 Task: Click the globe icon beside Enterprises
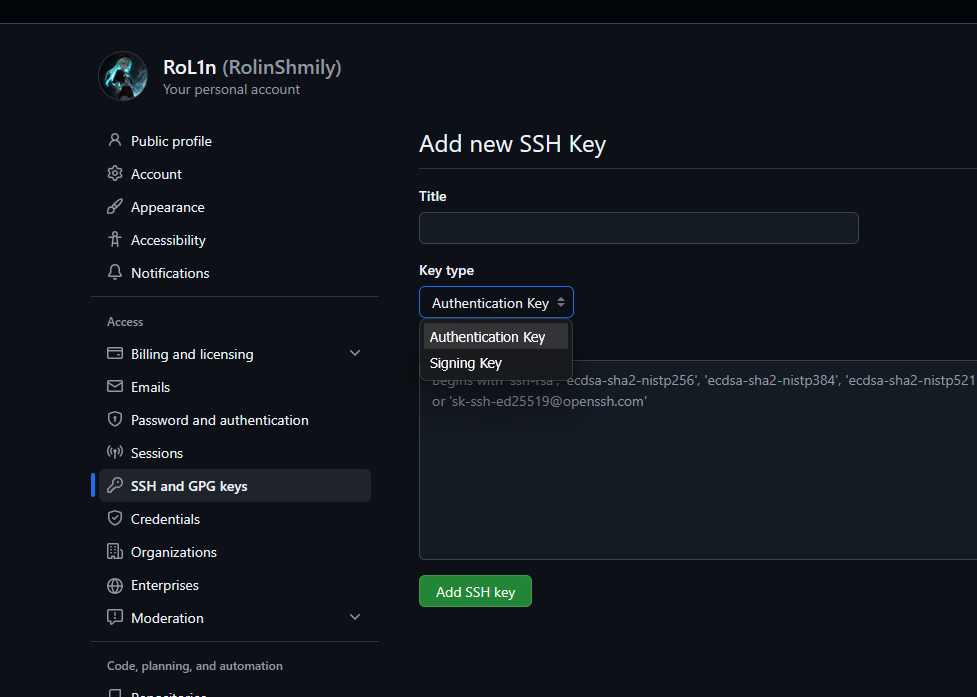pos(115,585)
